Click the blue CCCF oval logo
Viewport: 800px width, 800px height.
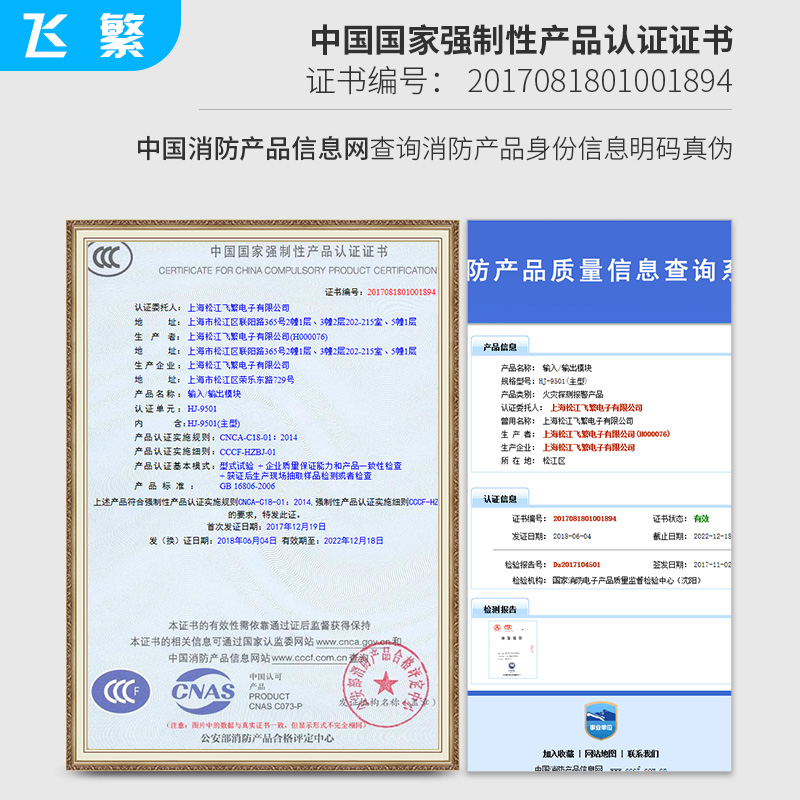tap(121, 691)
